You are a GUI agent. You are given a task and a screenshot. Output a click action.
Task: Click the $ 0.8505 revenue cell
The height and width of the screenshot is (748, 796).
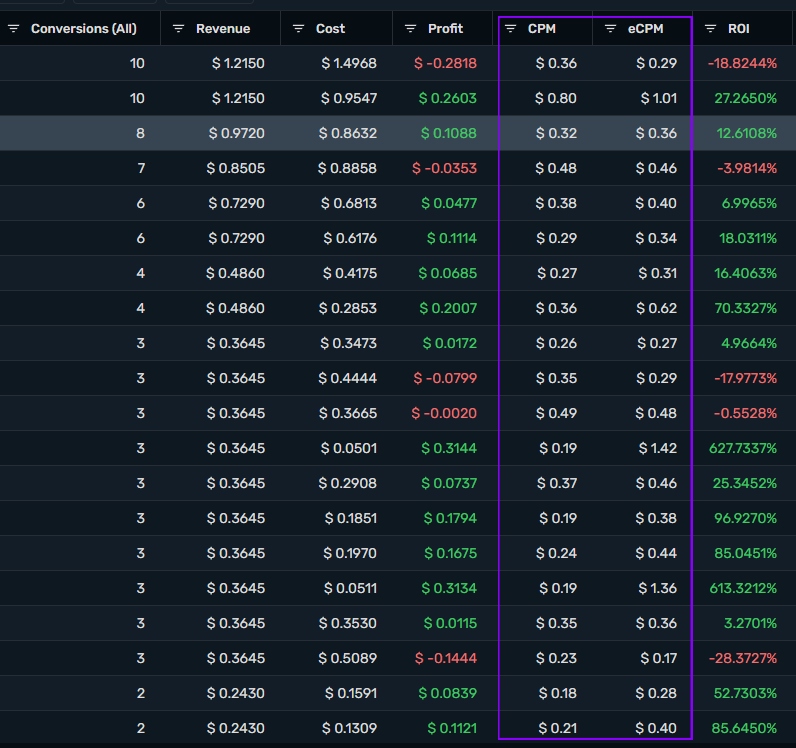tap(236, 169)
